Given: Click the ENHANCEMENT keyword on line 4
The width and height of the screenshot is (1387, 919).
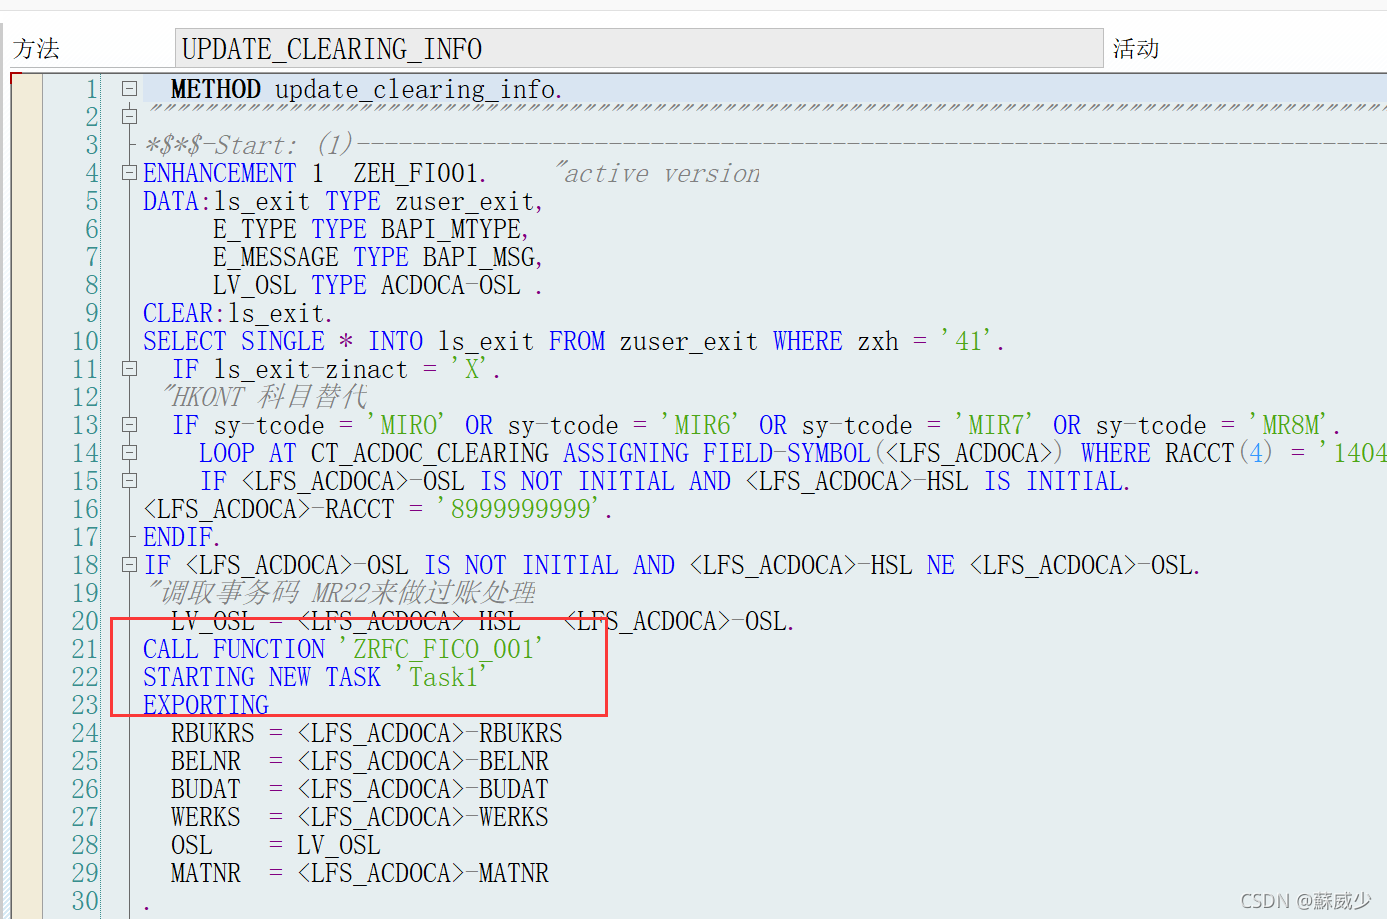Looking at the screenshot, I should (x=220, y=173).
